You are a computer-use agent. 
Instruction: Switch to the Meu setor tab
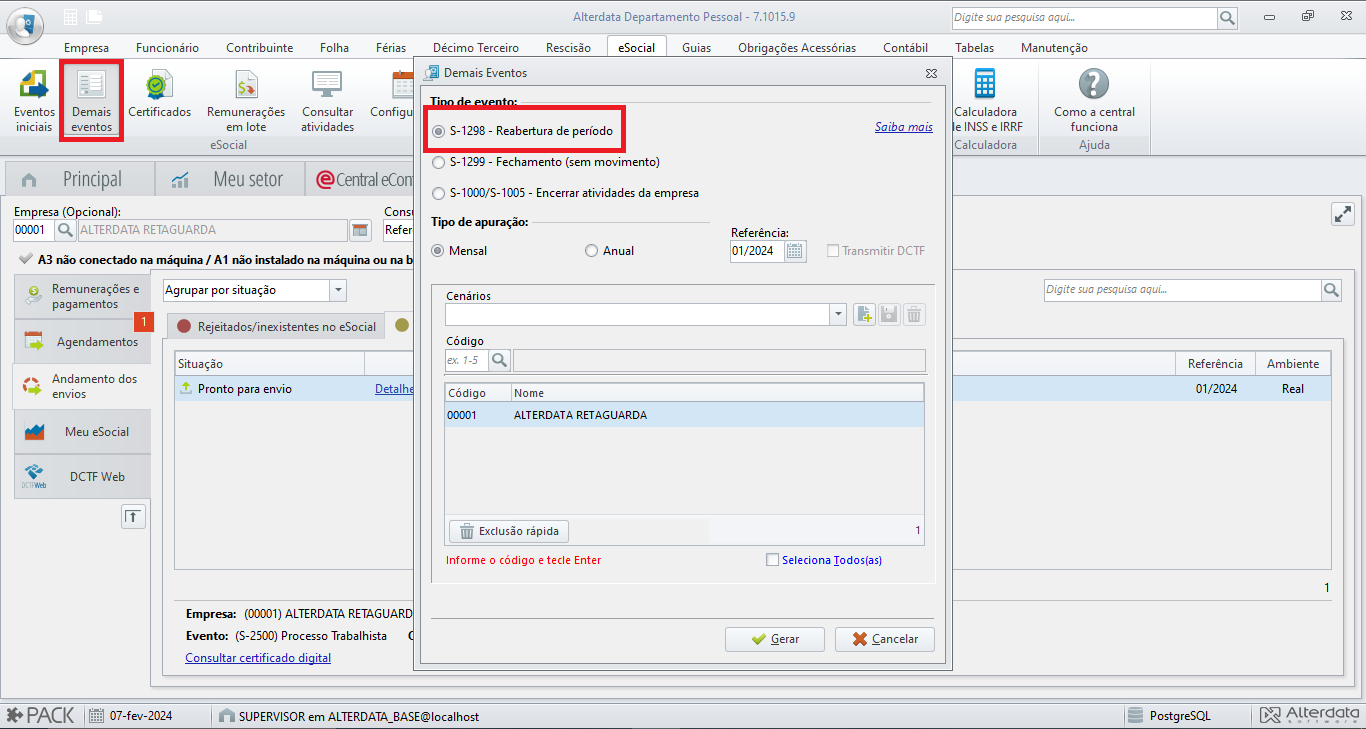pyautogui.click(x=231, y=179)
